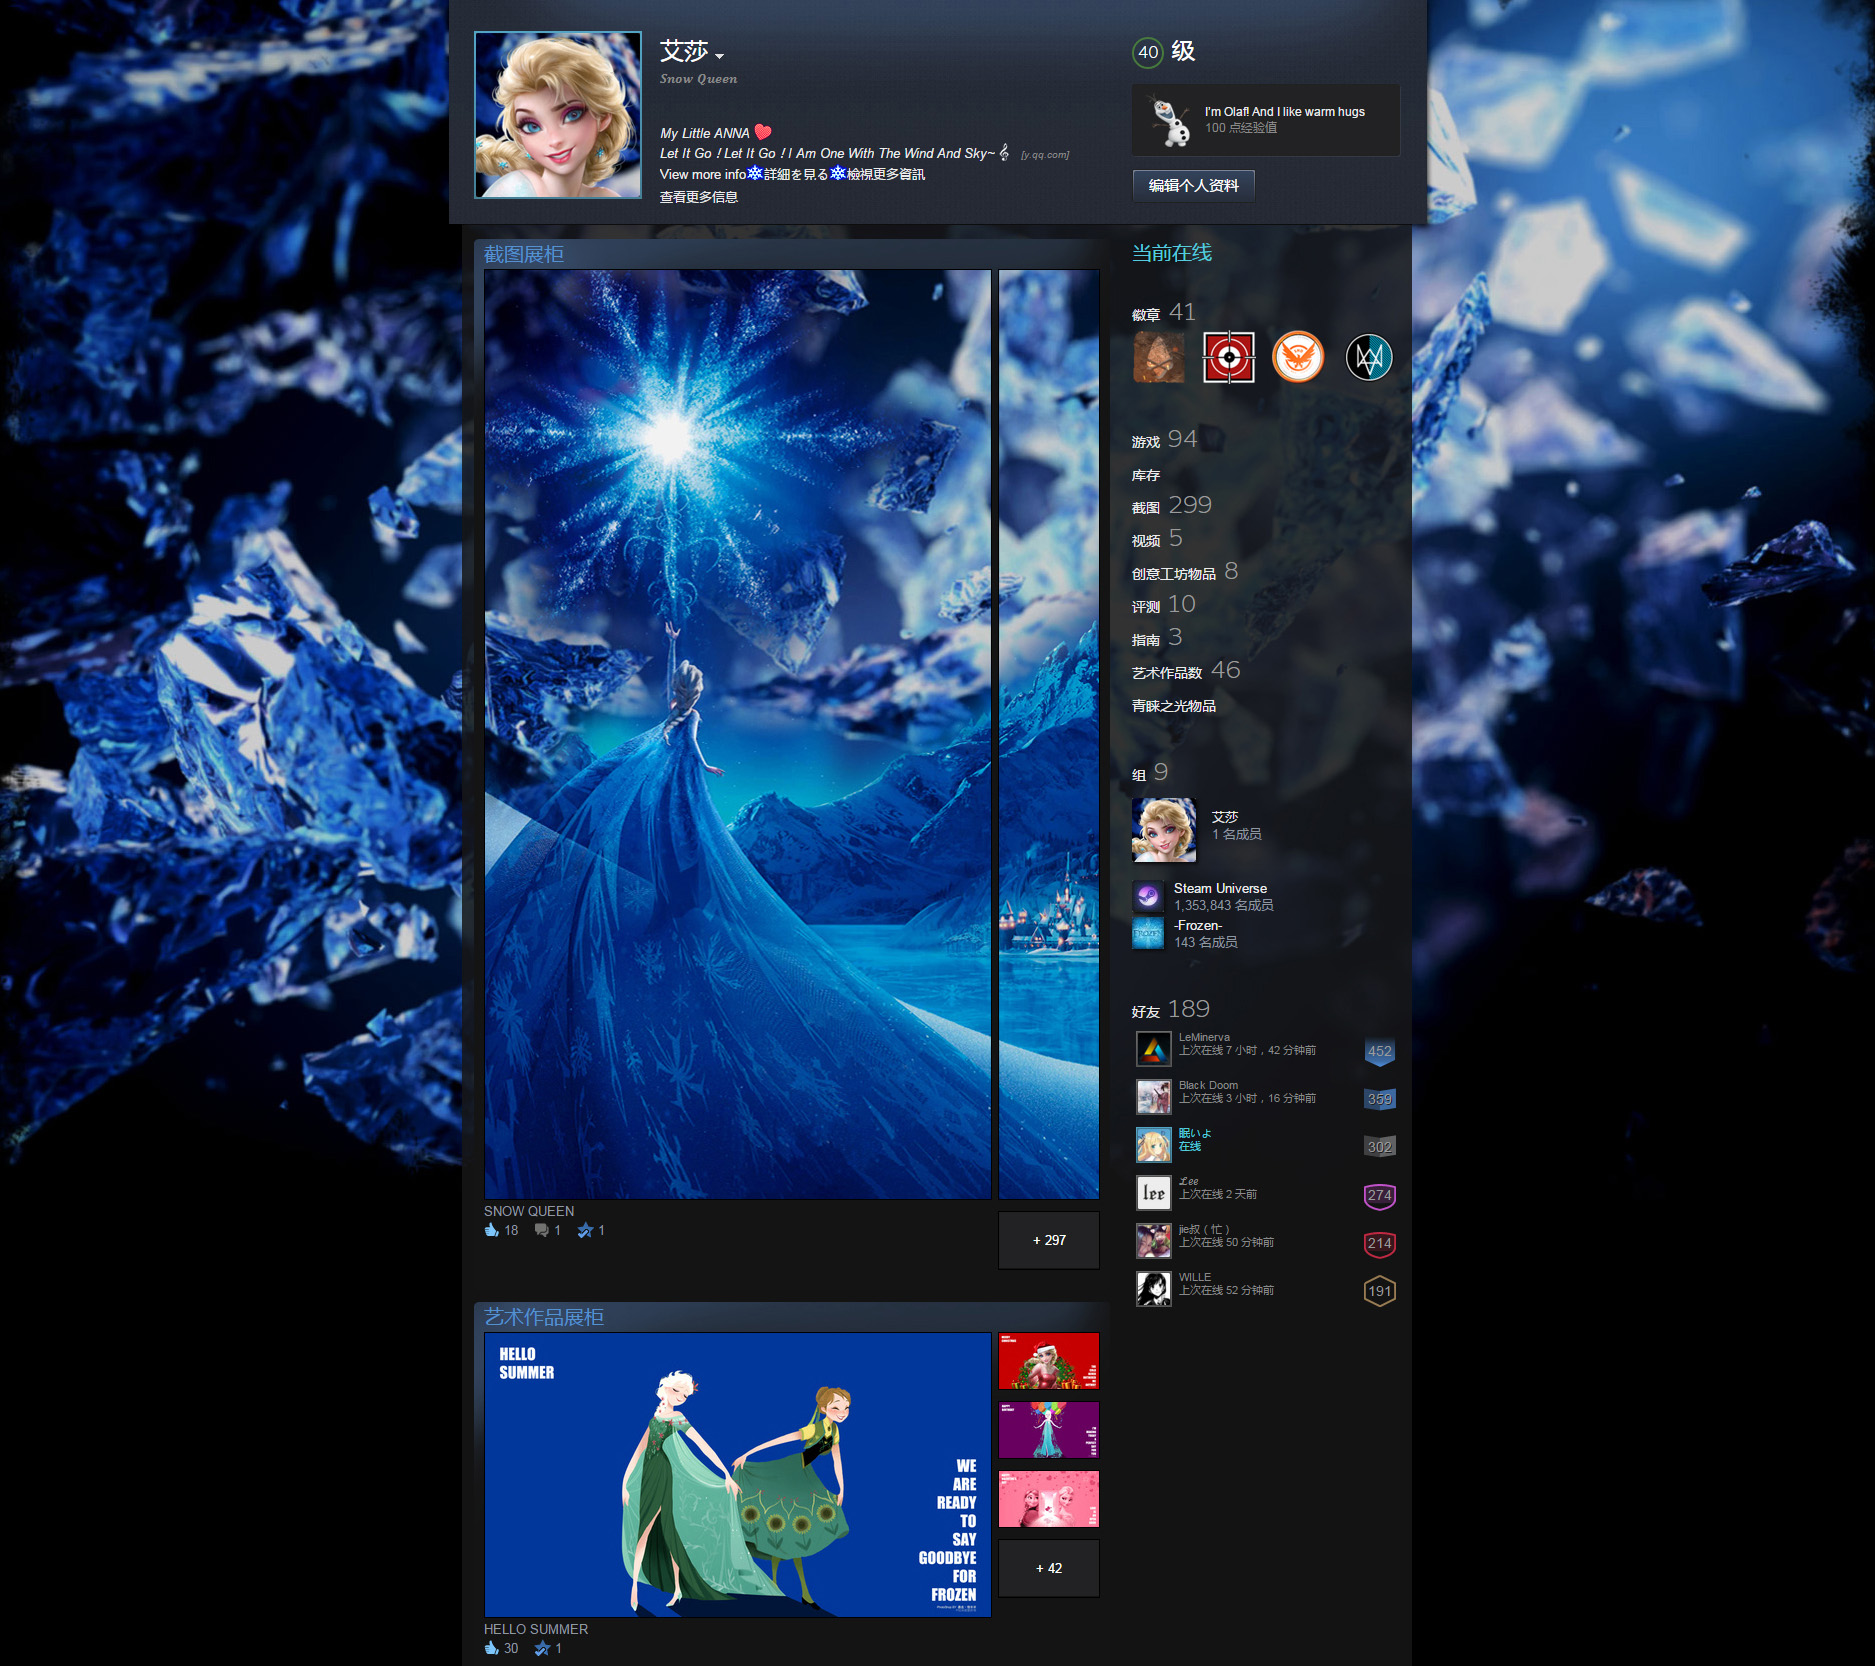The height and width of the screenshot is (1666, 1875).
Task: Open the brown rock badge icon
Action: click(1158, 357)
